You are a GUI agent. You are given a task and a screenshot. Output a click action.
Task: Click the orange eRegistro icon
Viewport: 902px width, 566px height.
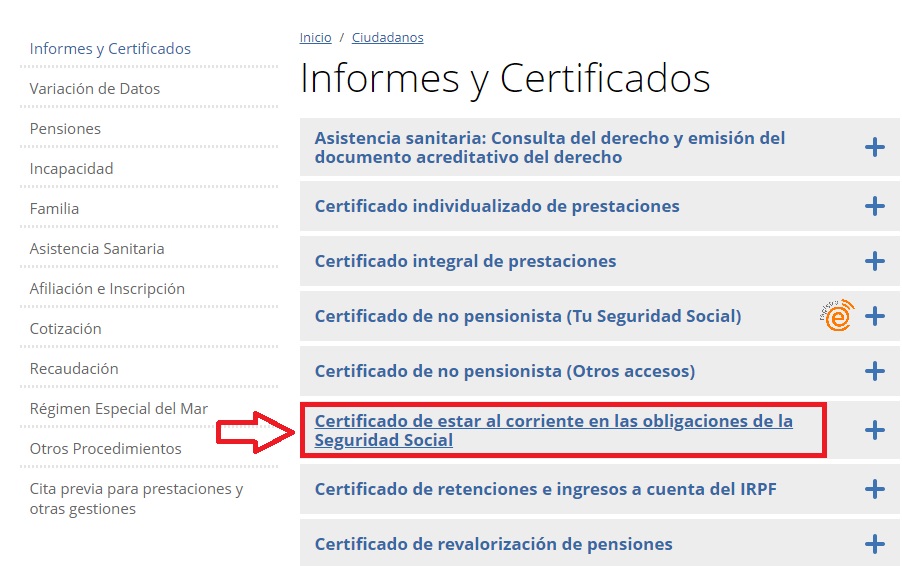tap(835, 316)
